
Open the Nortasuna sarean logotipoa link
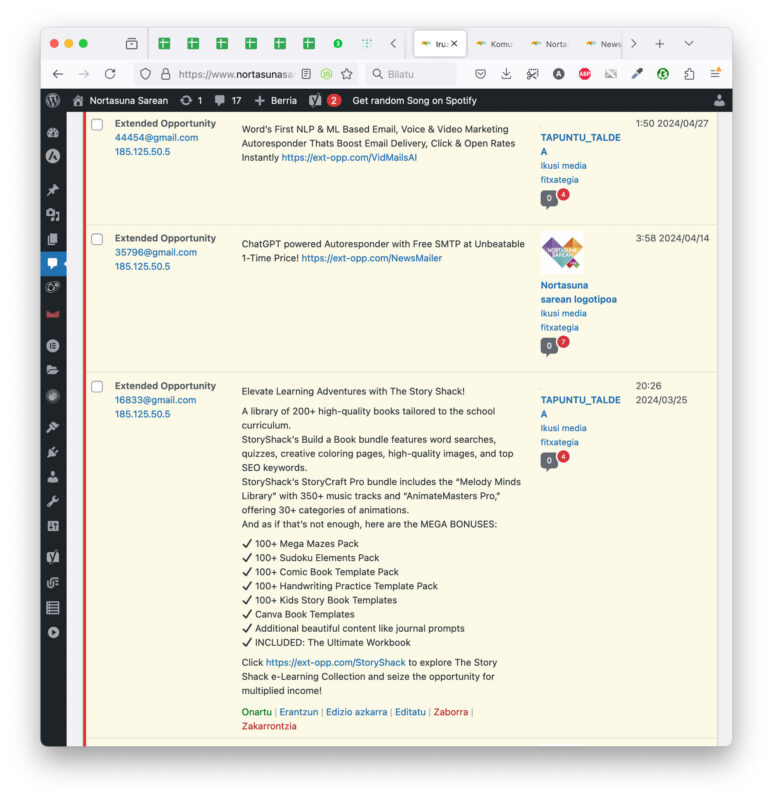tap(579, 292)
